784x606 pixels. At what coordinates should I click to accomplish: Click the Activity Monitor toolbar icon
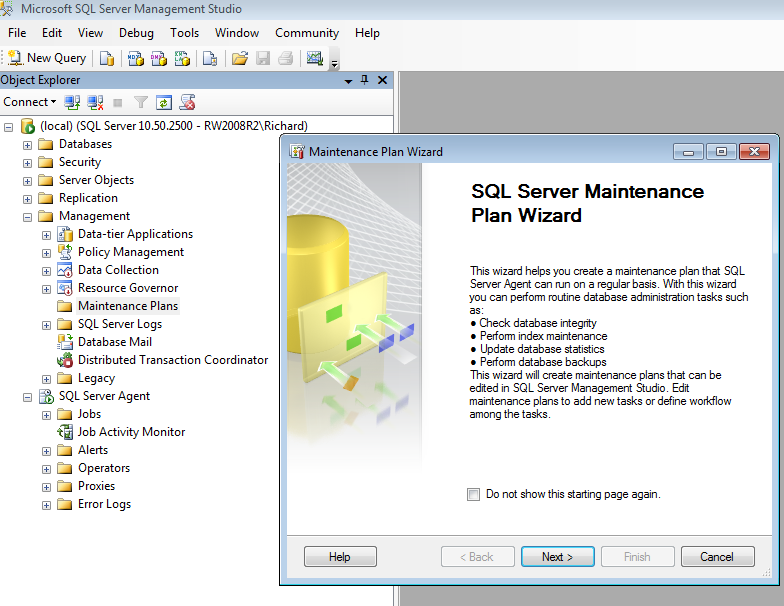tap(315, 58)
